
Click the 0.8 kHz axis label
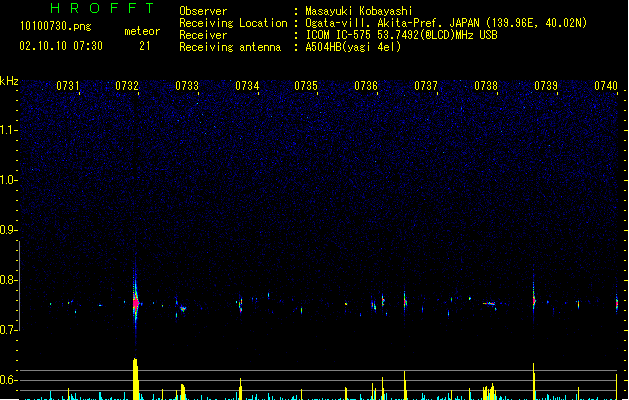[x=9, y=280]
